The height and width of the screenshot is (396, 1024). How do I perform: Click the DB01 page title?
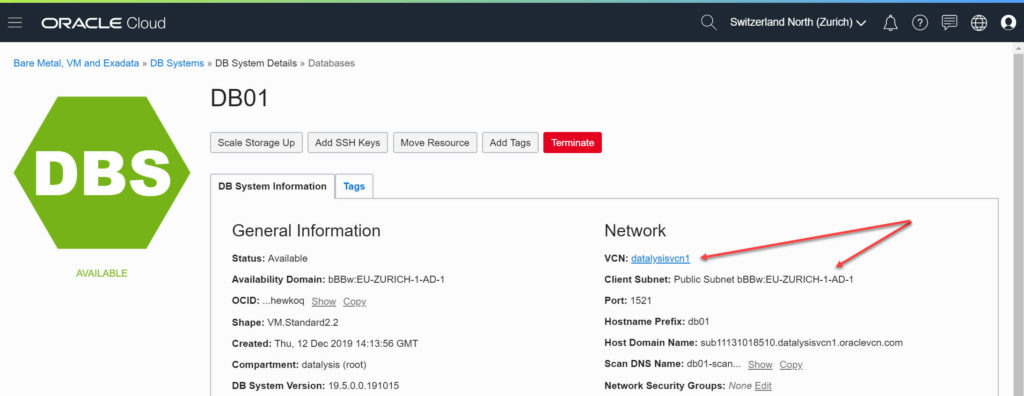[239, 98]
